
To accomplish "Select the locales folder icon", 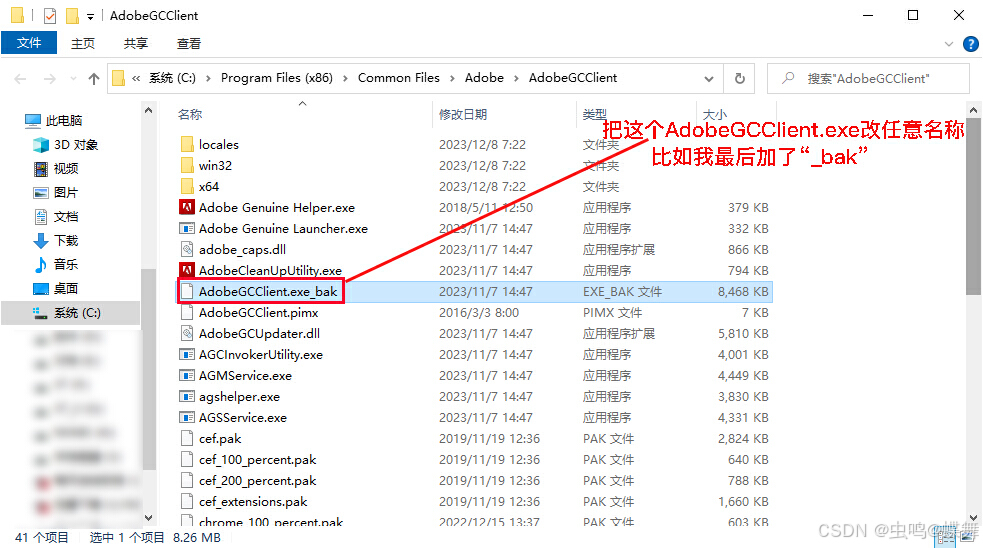I will pos(187,145).
